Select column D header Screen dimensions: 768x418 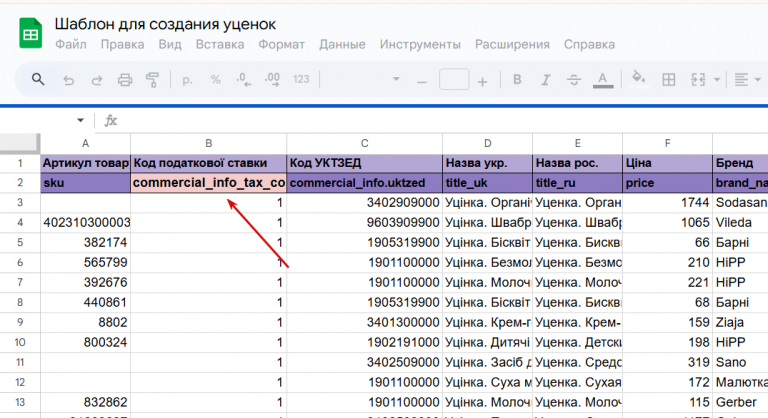click(487, 144)
